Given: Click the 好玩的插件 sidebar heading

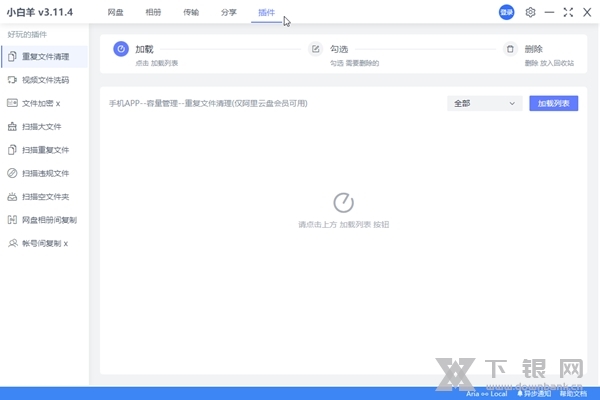Looking at the screenshot, I should point(27,35).
